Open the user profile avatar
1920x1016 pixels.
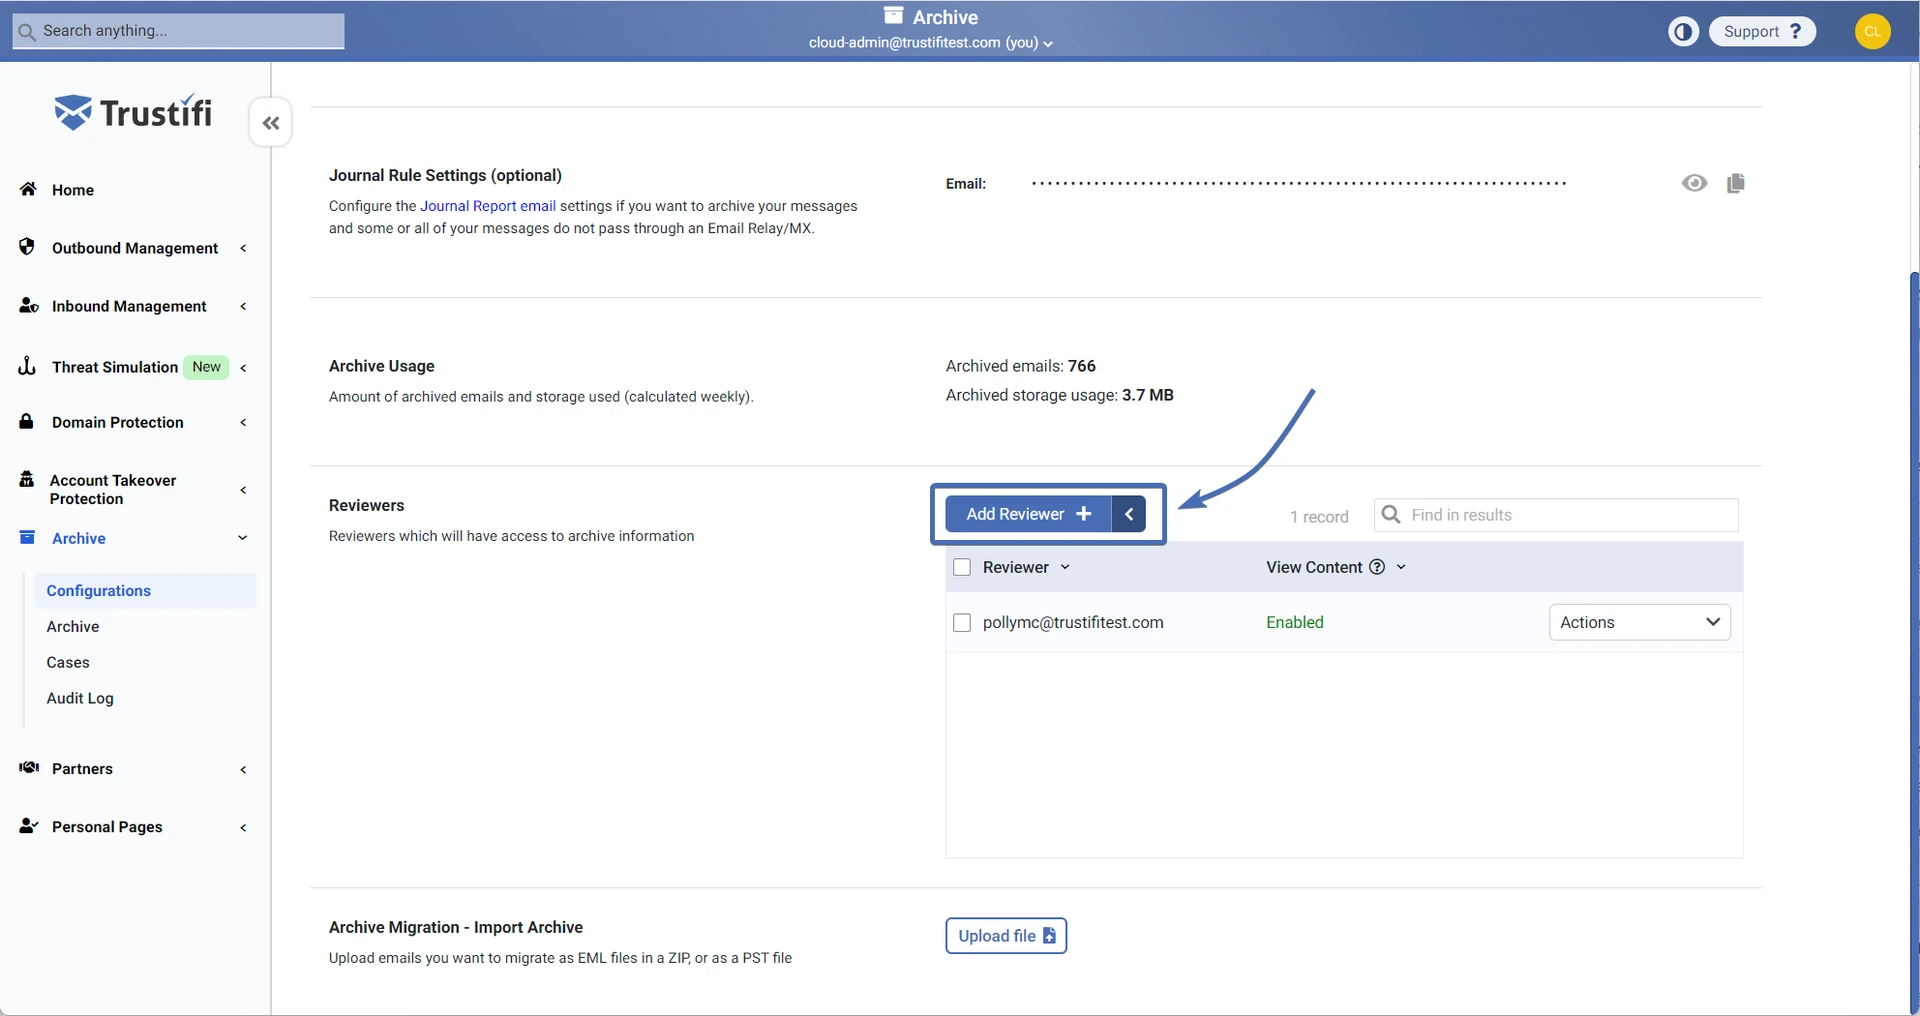click(x=1872, y=32)
